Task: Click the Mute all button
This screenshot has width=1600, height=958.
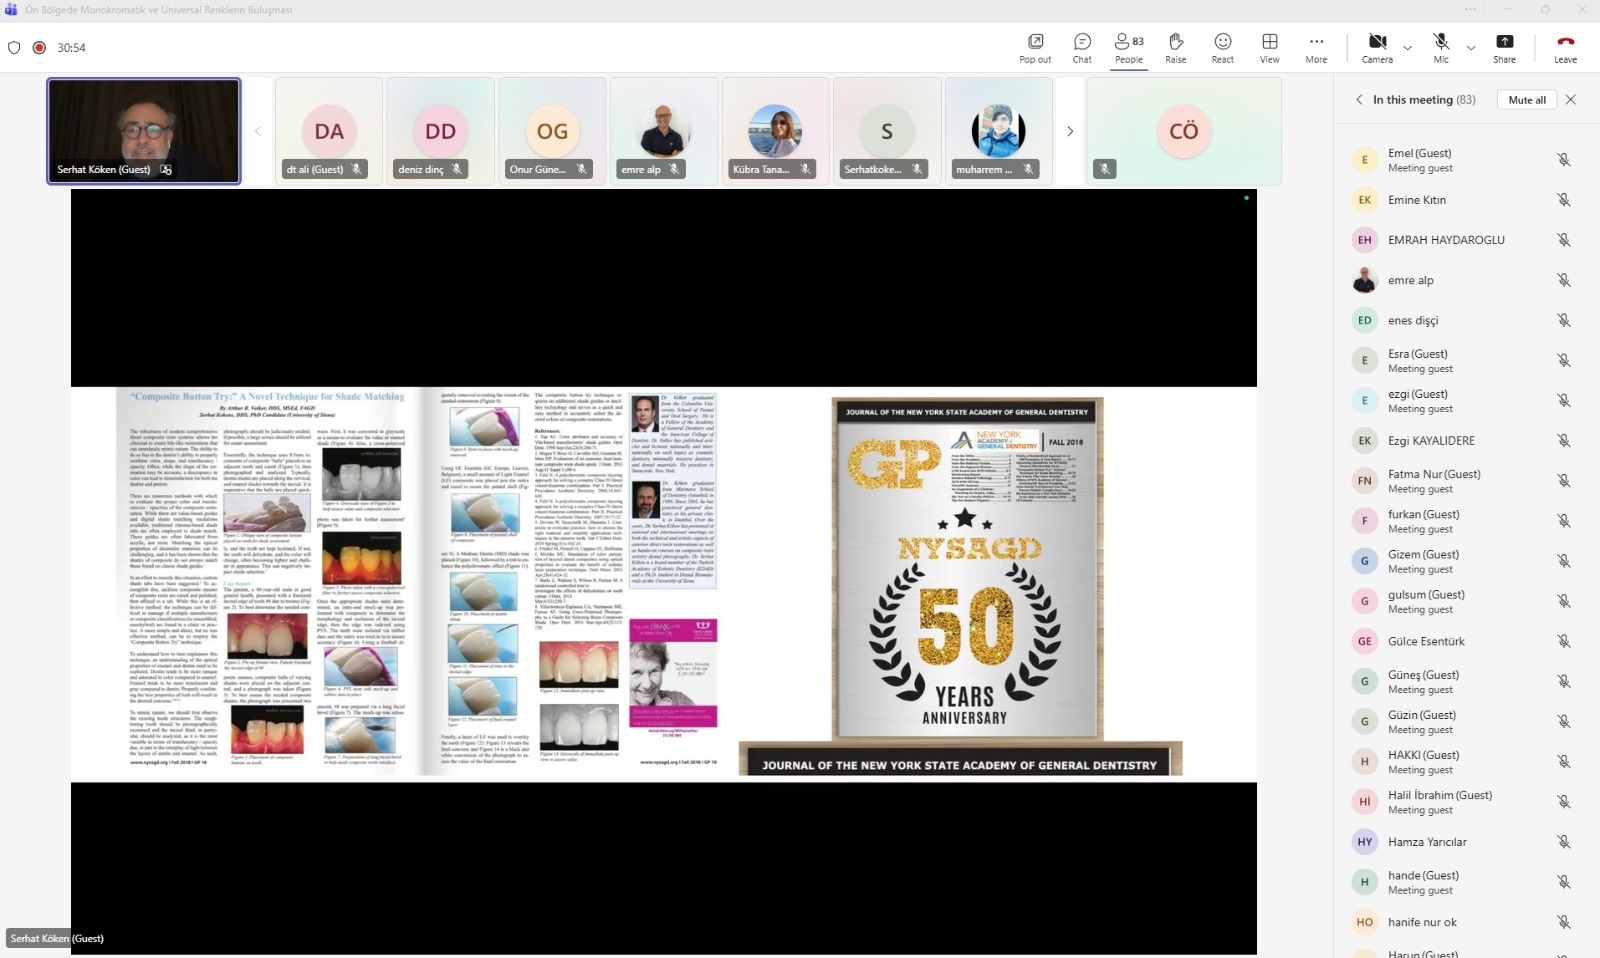Action: (1526, 100)
